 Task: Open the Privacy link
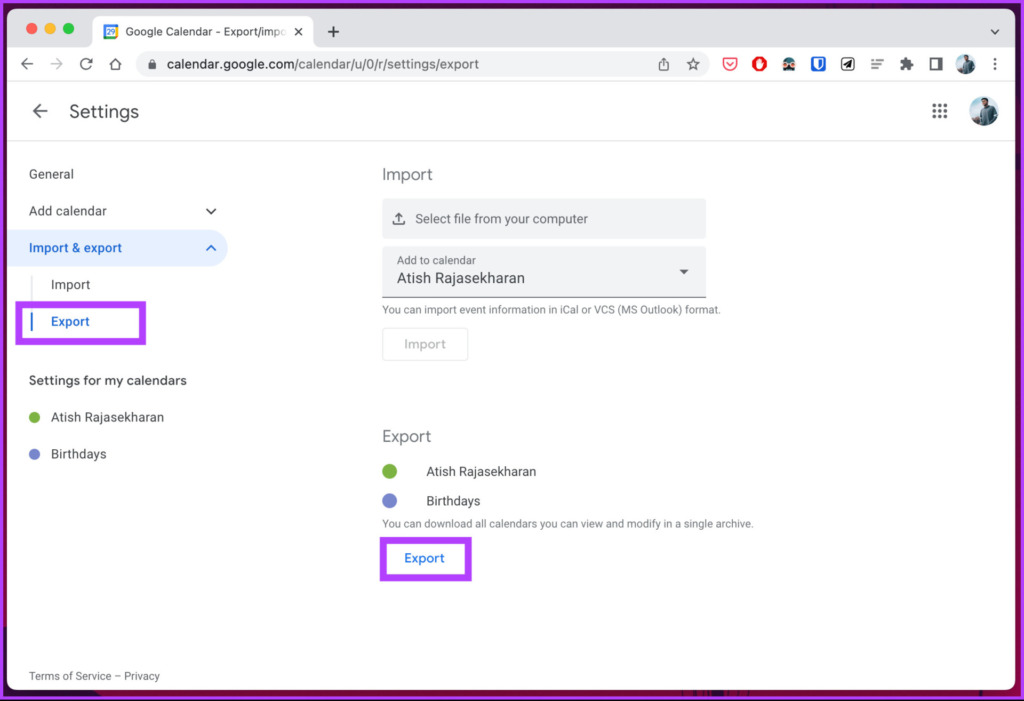click(142, 676)
